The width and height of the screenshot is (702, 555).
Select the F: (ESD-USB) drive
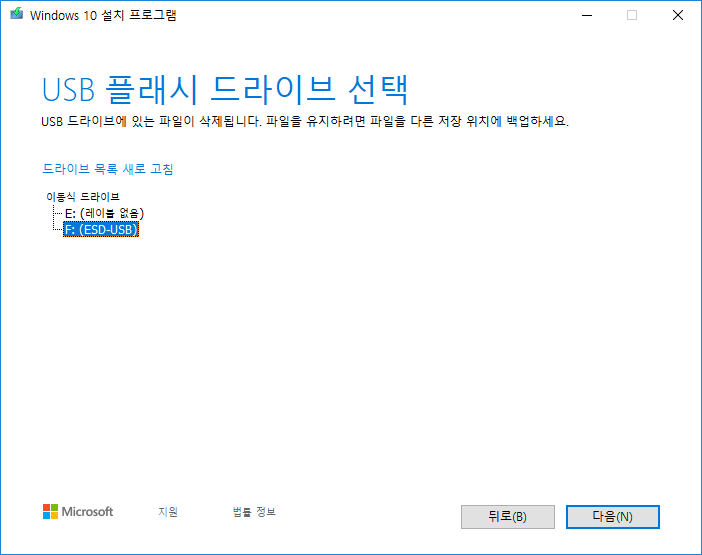pyautogui.click(x=101, y=230)
